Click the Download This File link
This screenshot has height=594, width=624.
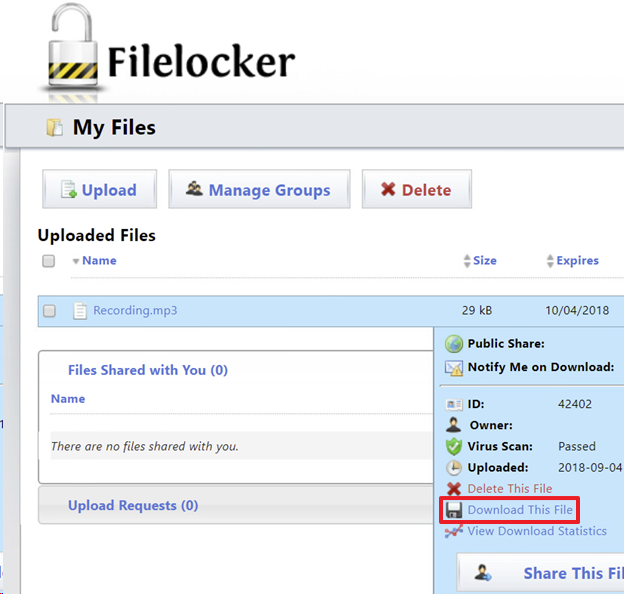(x=520, y=510)
